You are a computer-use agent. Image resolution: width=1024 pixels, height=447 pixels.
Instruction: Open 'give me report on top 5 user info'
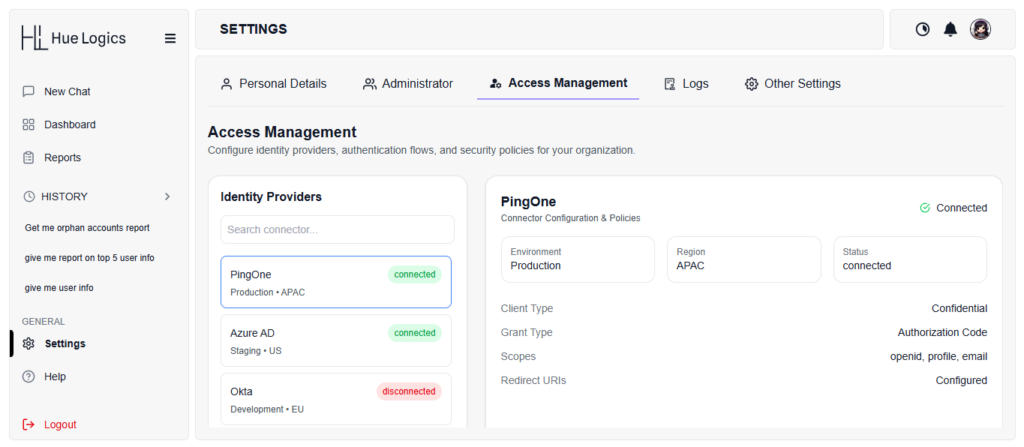tap(89, 258)
